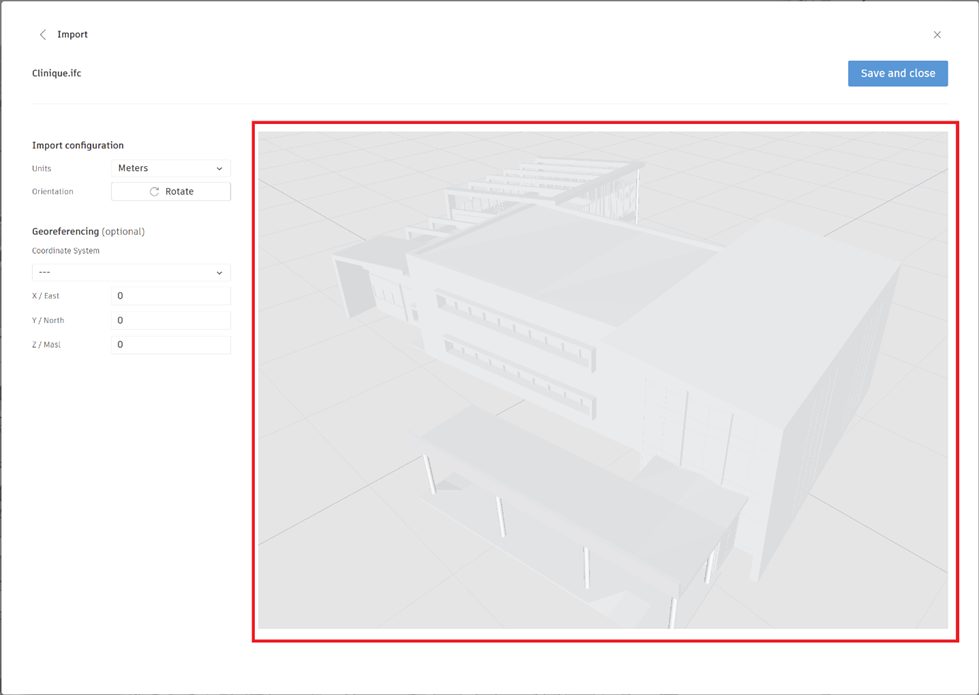Click the Import title text

[x=72, y=35]
